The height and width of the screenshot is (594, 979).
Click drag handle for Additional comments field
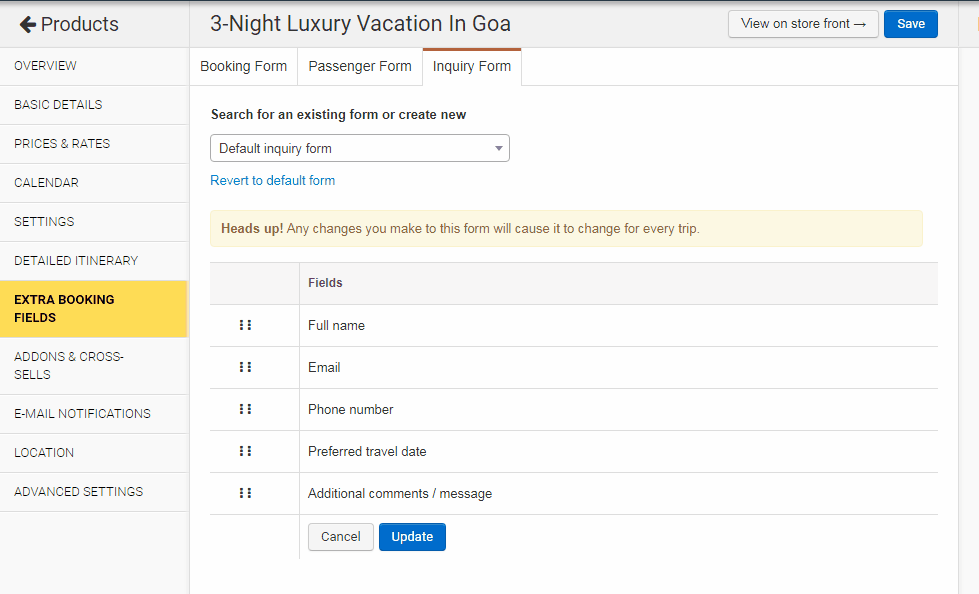245,493
